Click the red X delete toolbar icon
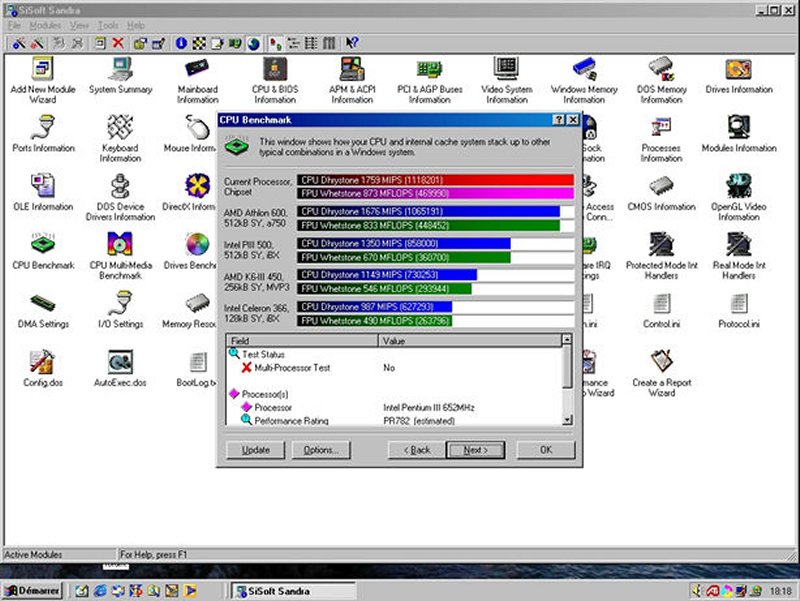The width and height of the screenshot is (800, 601). tap(118, 43)
